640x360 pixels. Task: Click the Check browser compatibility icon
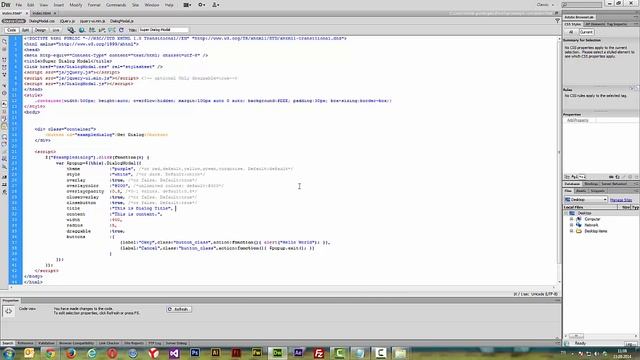click(112, 30)
